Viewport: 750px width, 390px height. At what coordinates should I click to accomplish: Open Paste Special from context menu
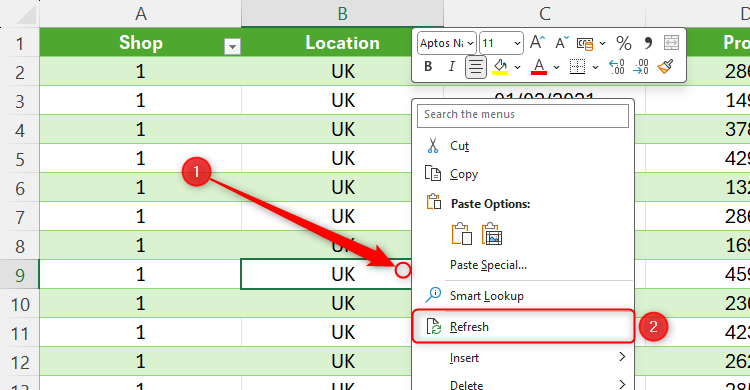(523, 265)
